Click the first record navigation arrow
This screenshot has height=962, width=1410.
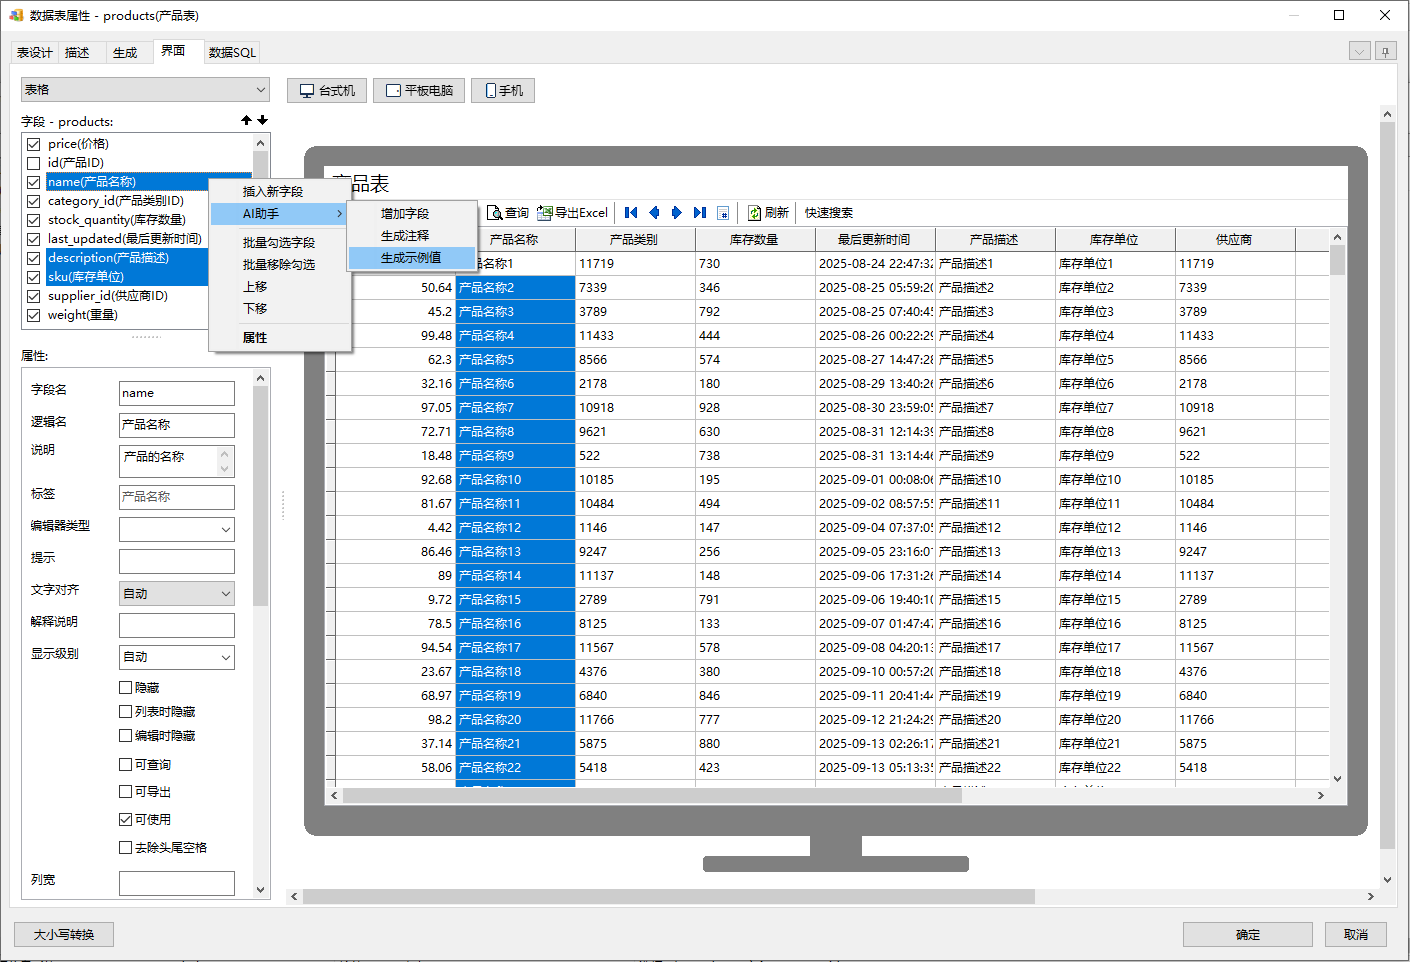(631, 213)
